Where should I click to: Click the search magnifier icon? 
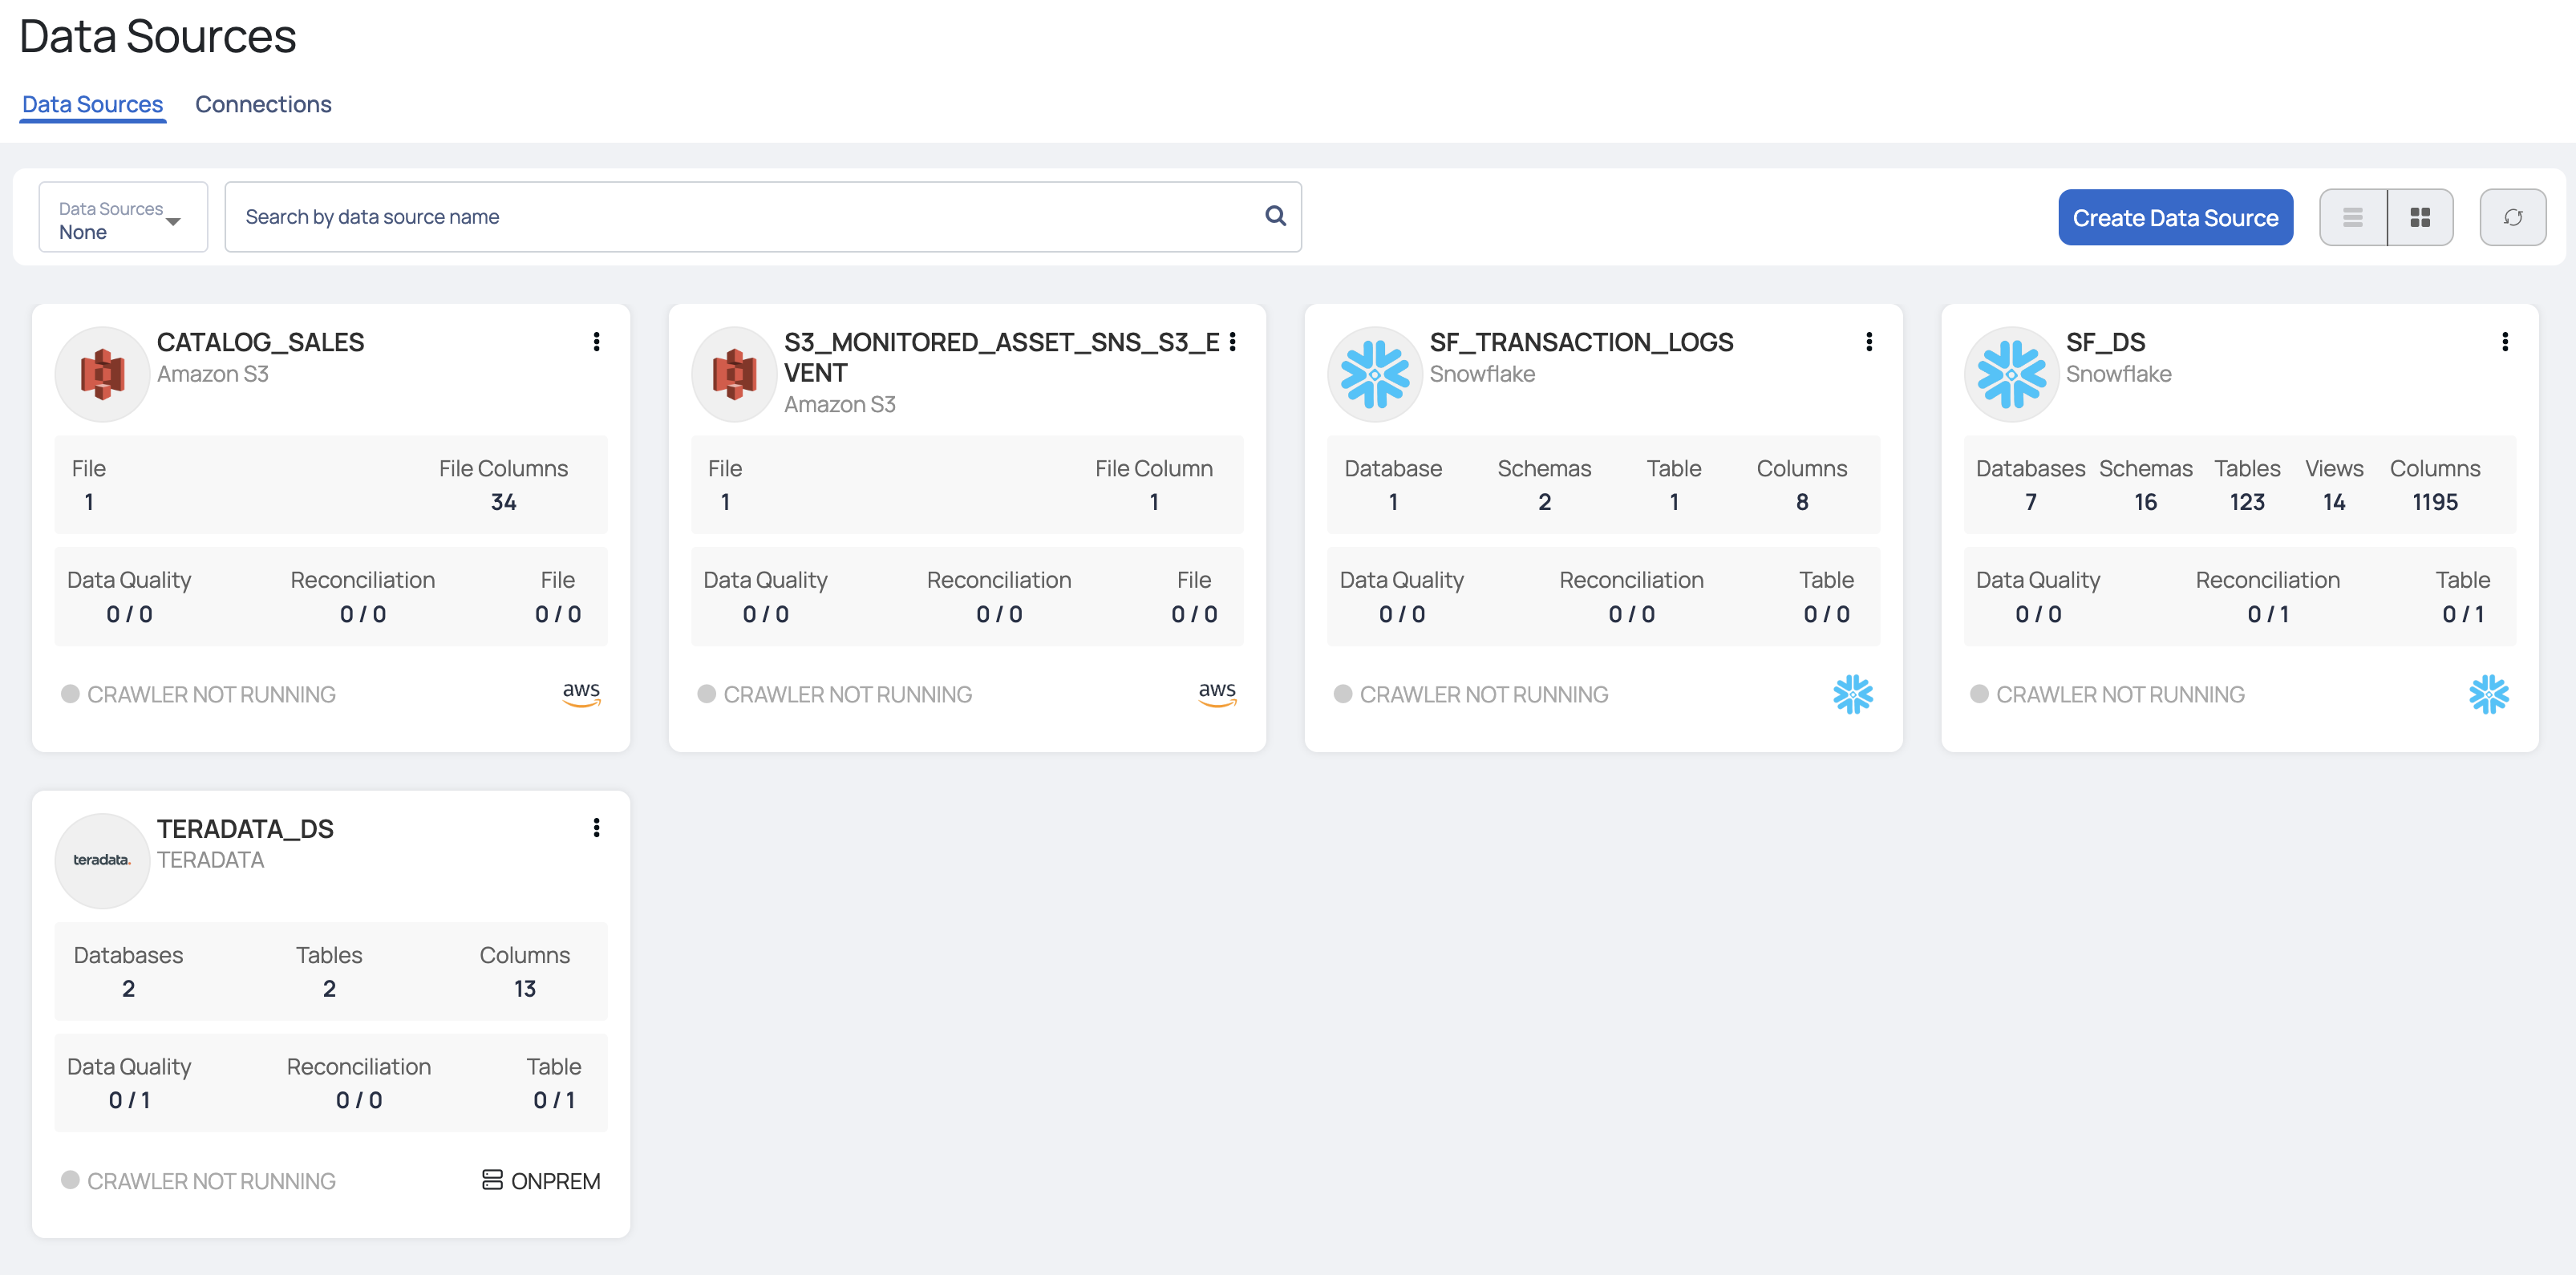pos(1275,216)
